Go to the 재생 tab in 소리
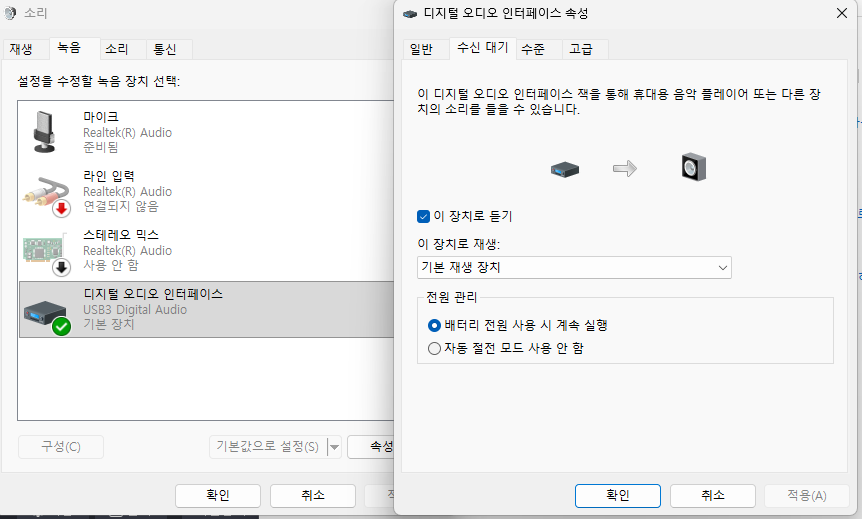This screenshot has height=519, width=862. (x=21, y=49)
